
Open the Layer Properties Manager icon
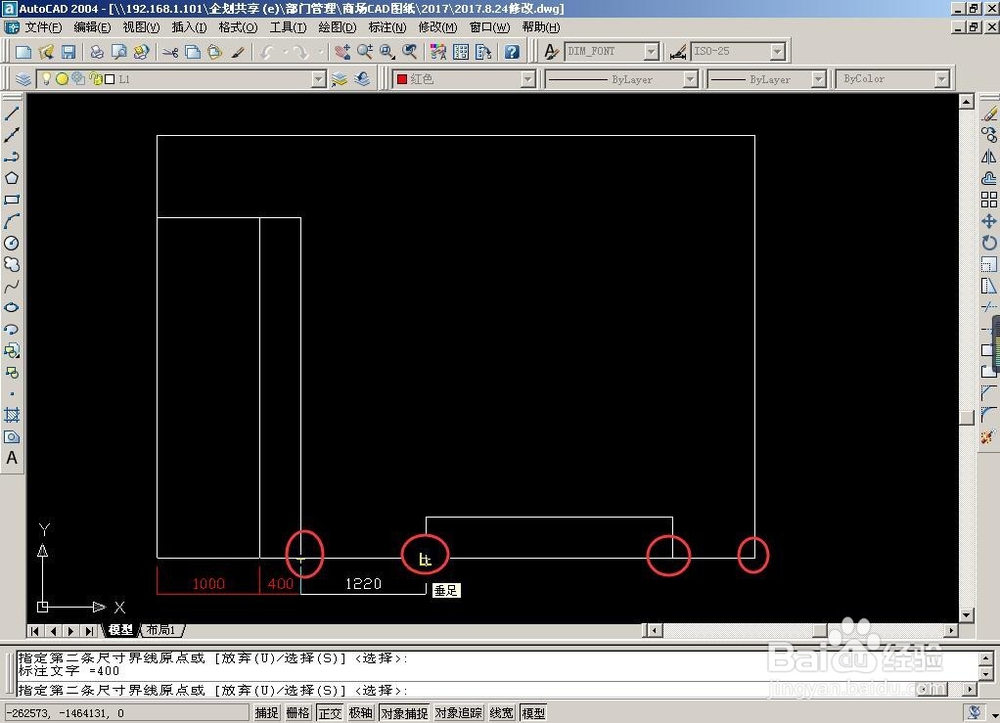pyautogui.click(x=24, y=79)
